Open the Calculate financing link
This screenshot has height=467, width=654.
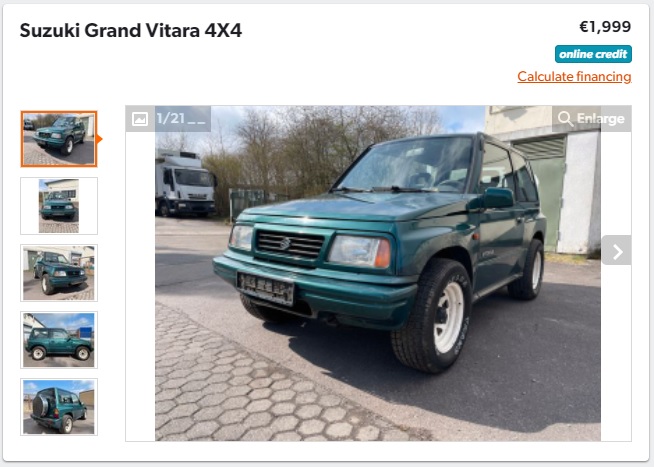click(574, 77)
